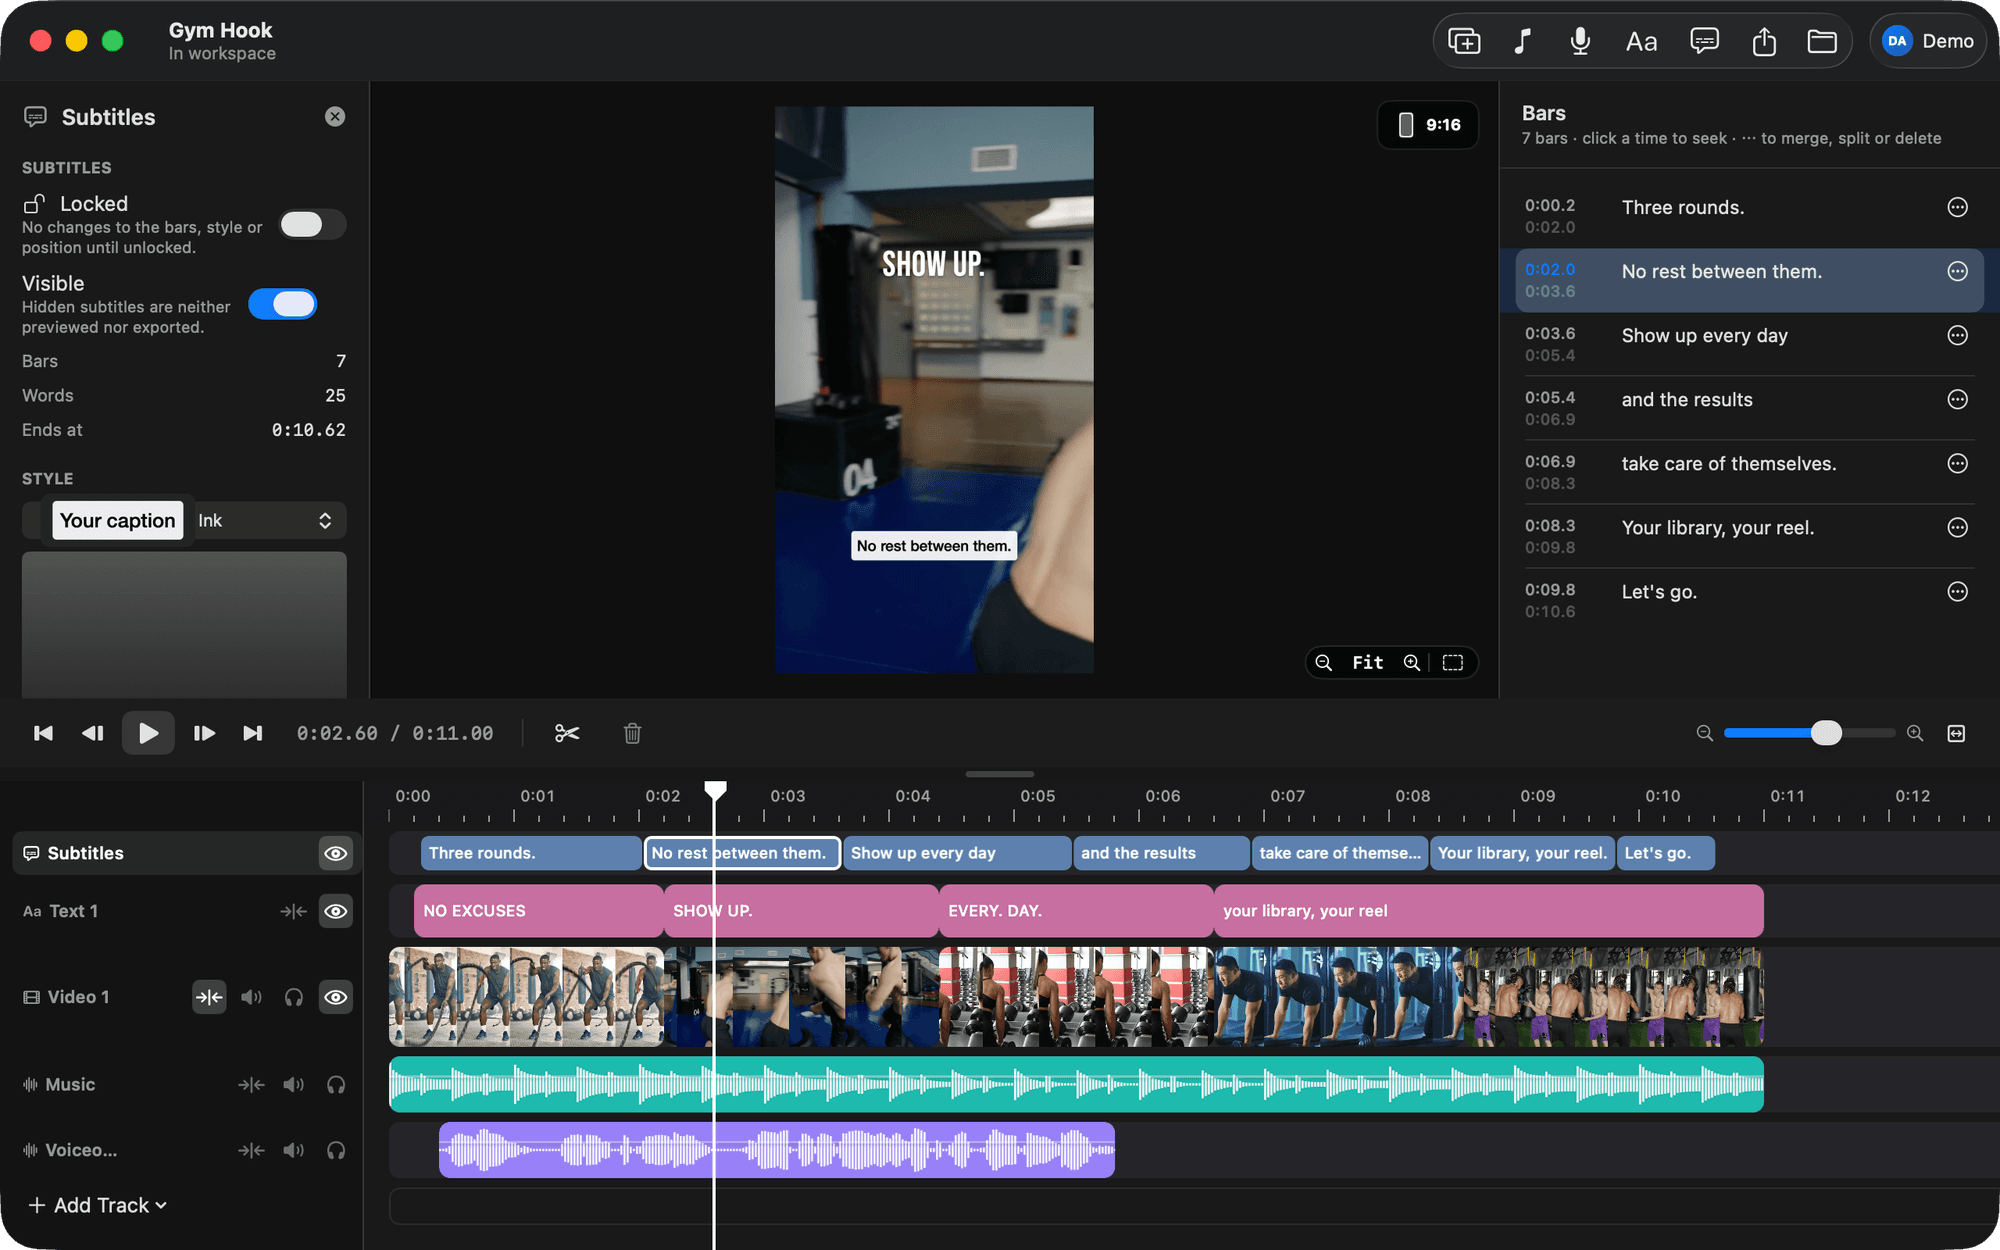Open options for "Three rounds." bar

(x=1957, y=207)
